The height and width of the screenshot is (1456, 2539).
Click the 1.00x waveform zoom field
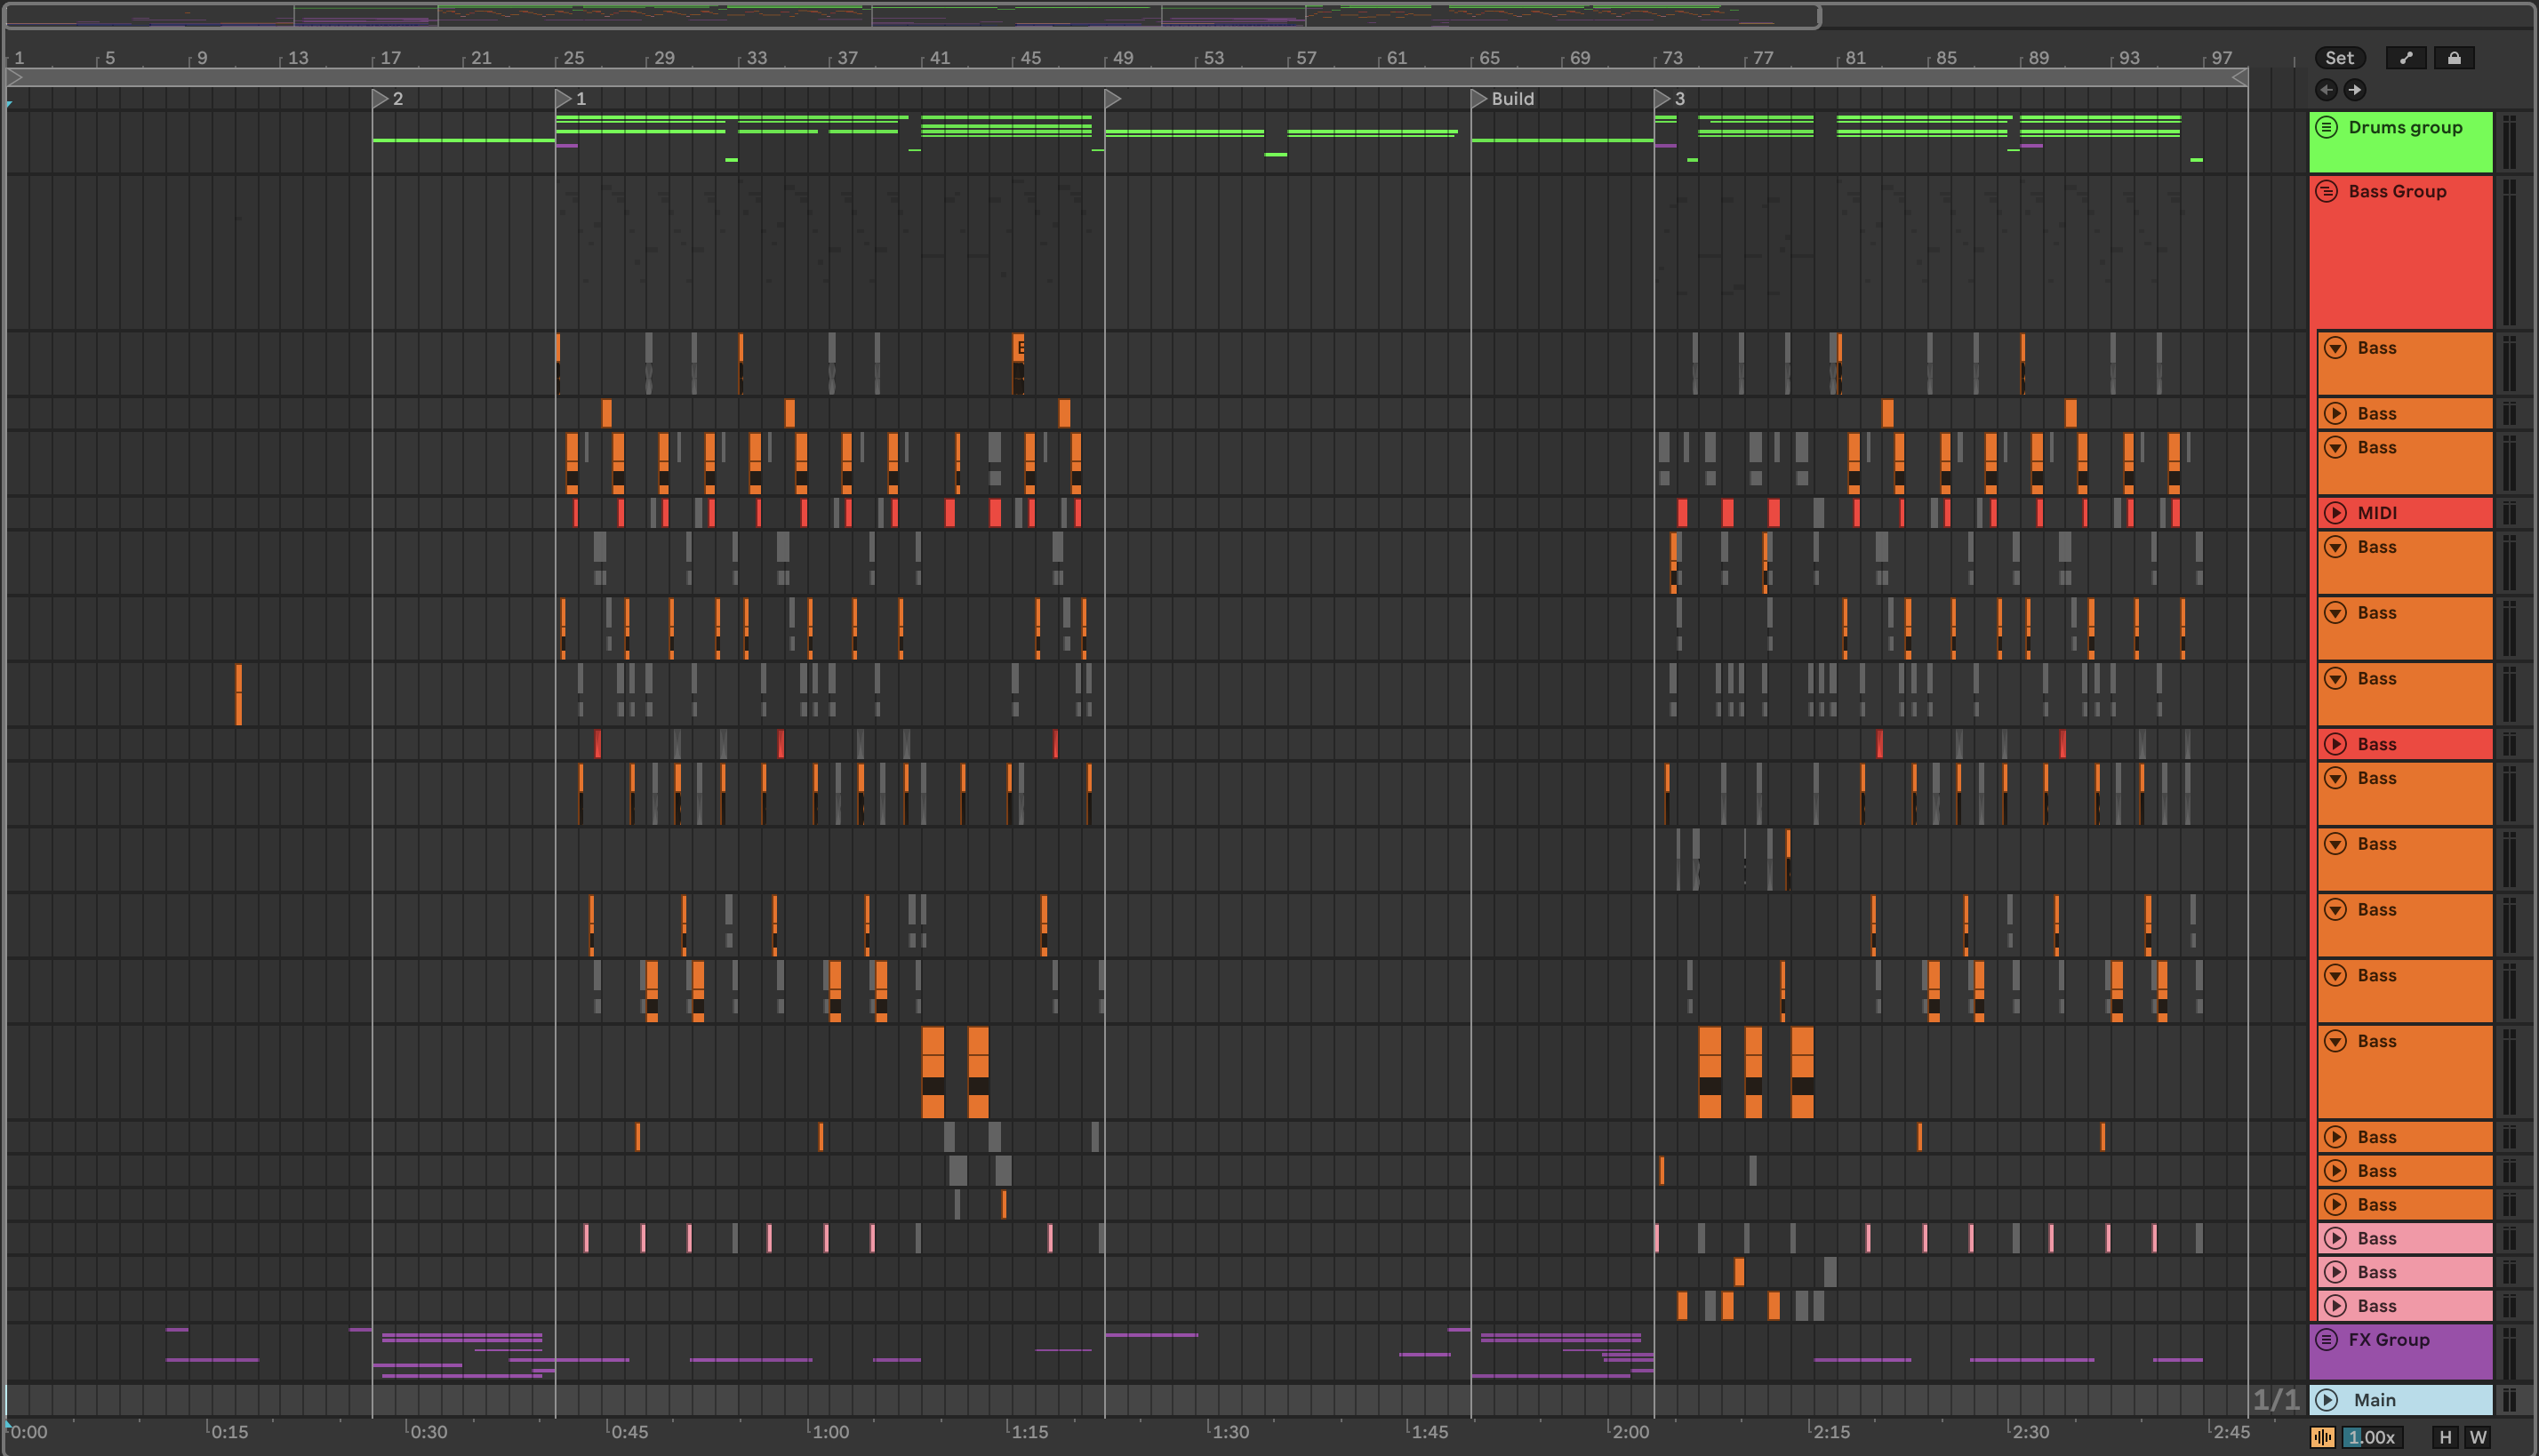pyautogui.click(x=2371, y=1437)
